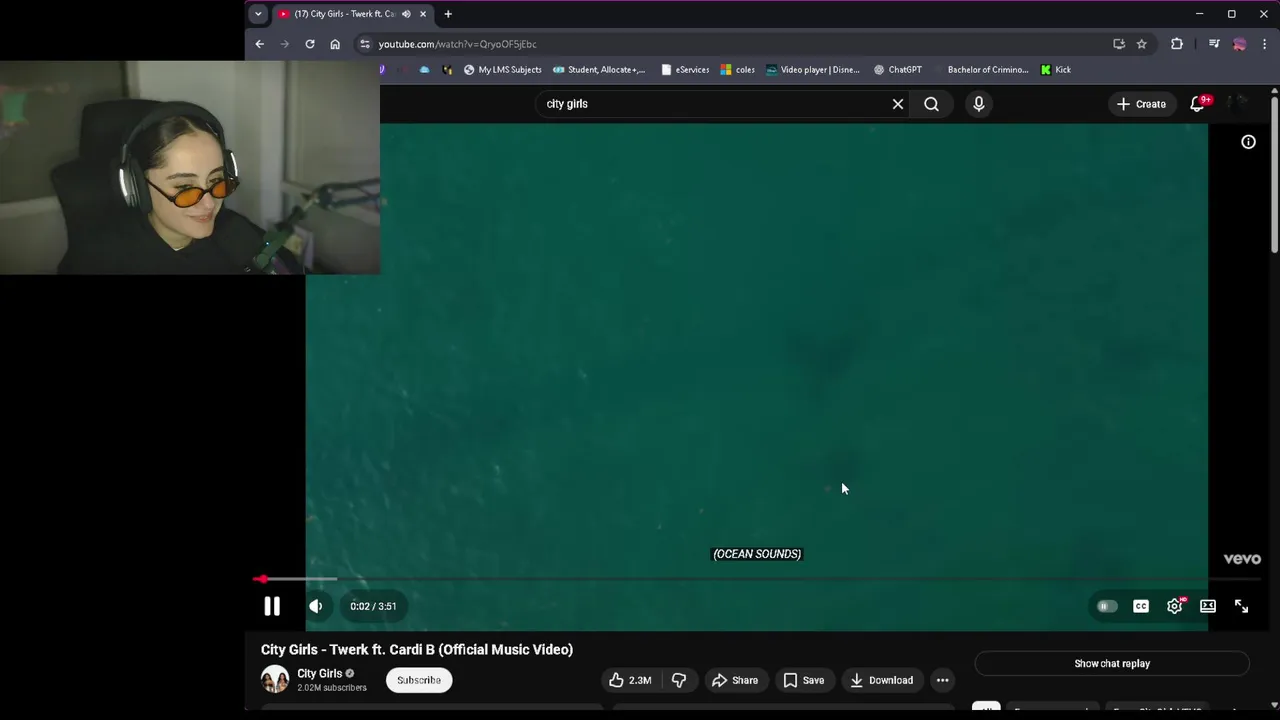Screen dimensions: 1280x720
Task: Open the Chrome three-dot menu
Action: tap(1265, 44)
